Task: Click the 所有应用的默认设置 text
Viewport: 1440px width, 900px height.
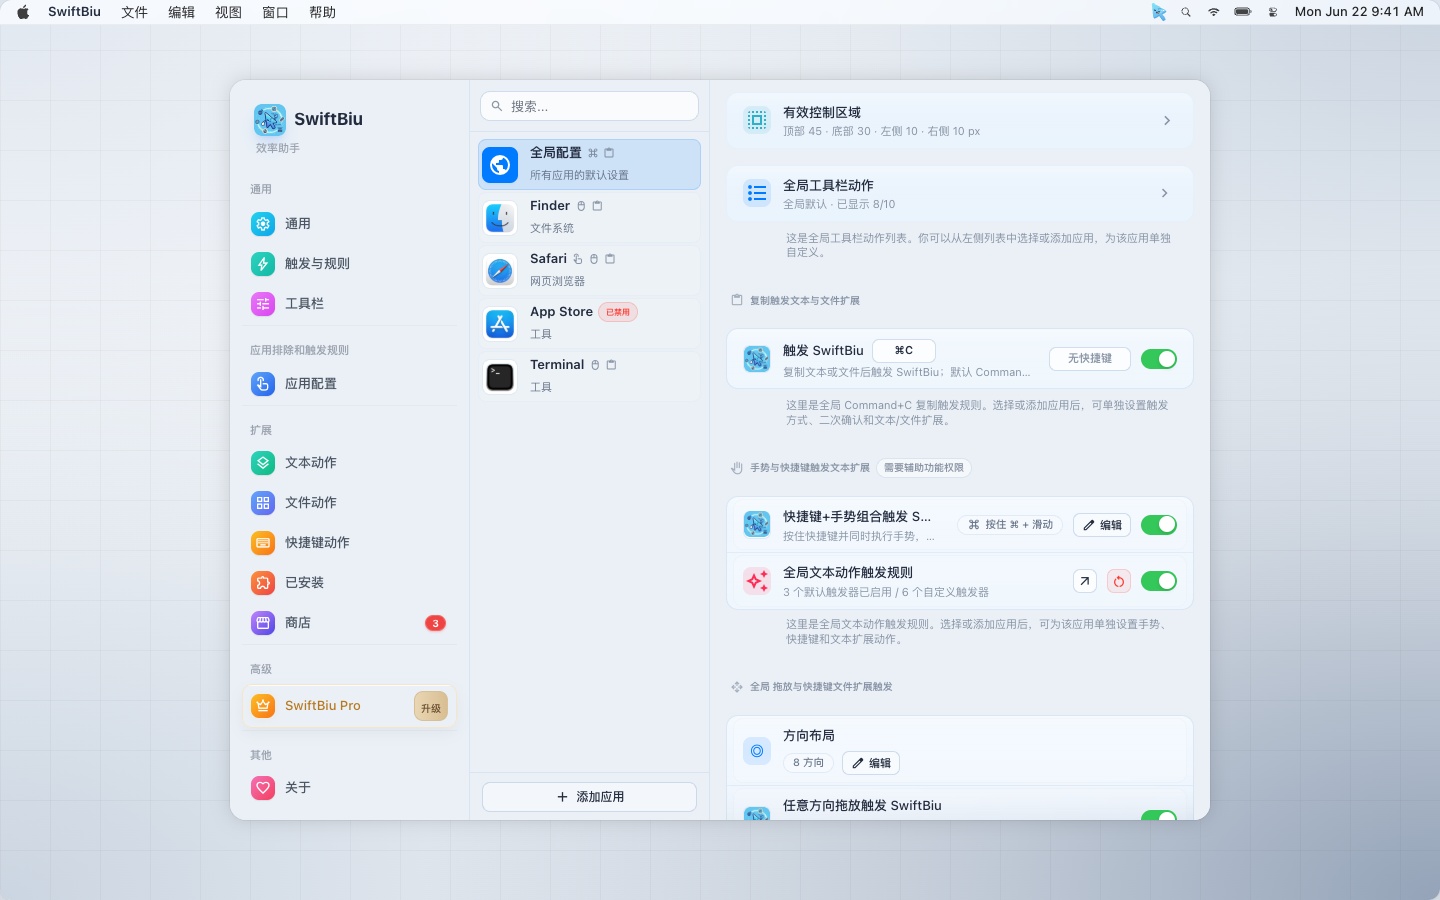Action: 579,175
